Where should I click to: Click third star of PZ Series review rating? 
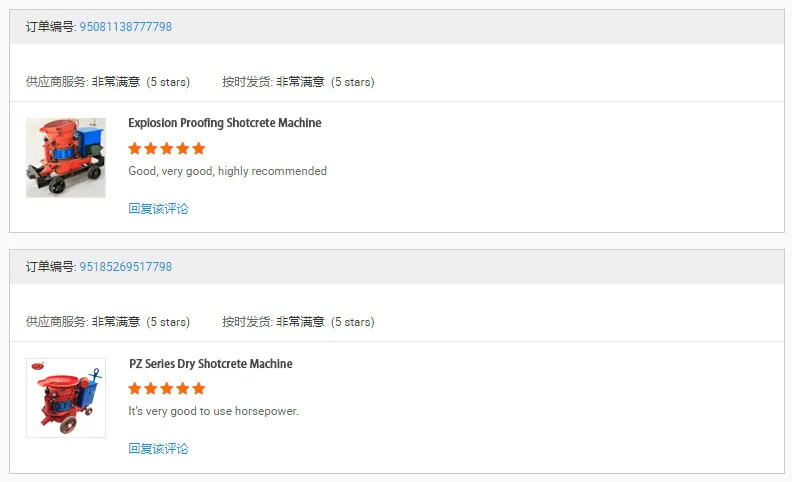167,389
